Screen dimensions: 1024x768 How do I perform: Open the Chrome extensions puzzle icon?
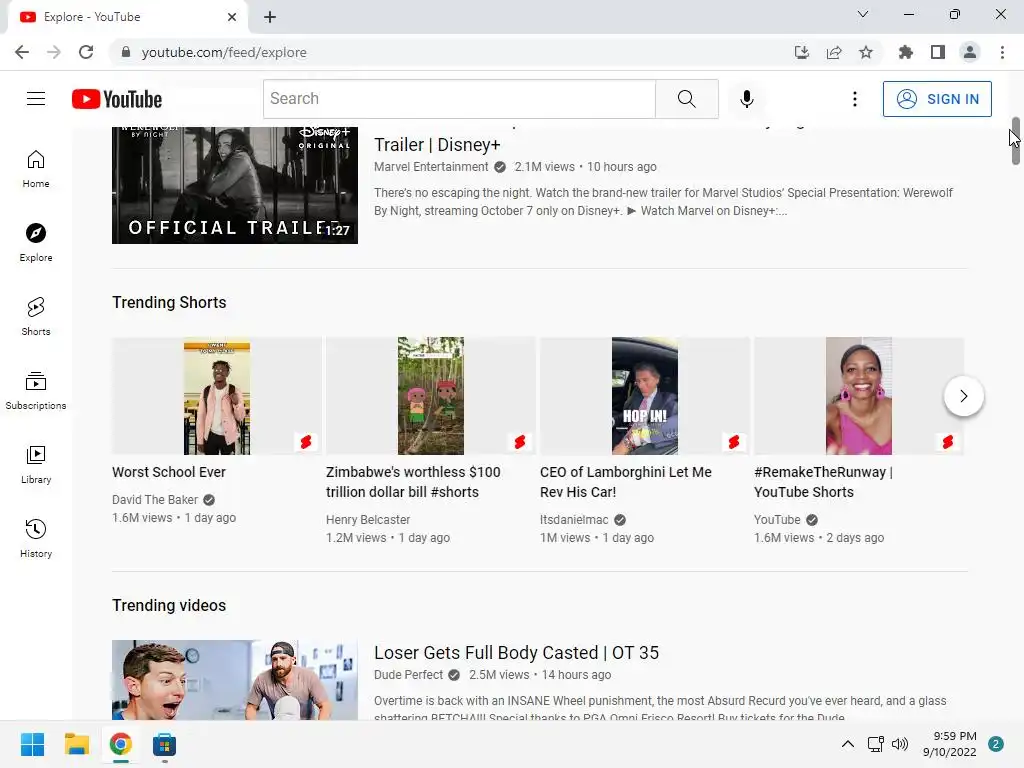tap(906, 52)
